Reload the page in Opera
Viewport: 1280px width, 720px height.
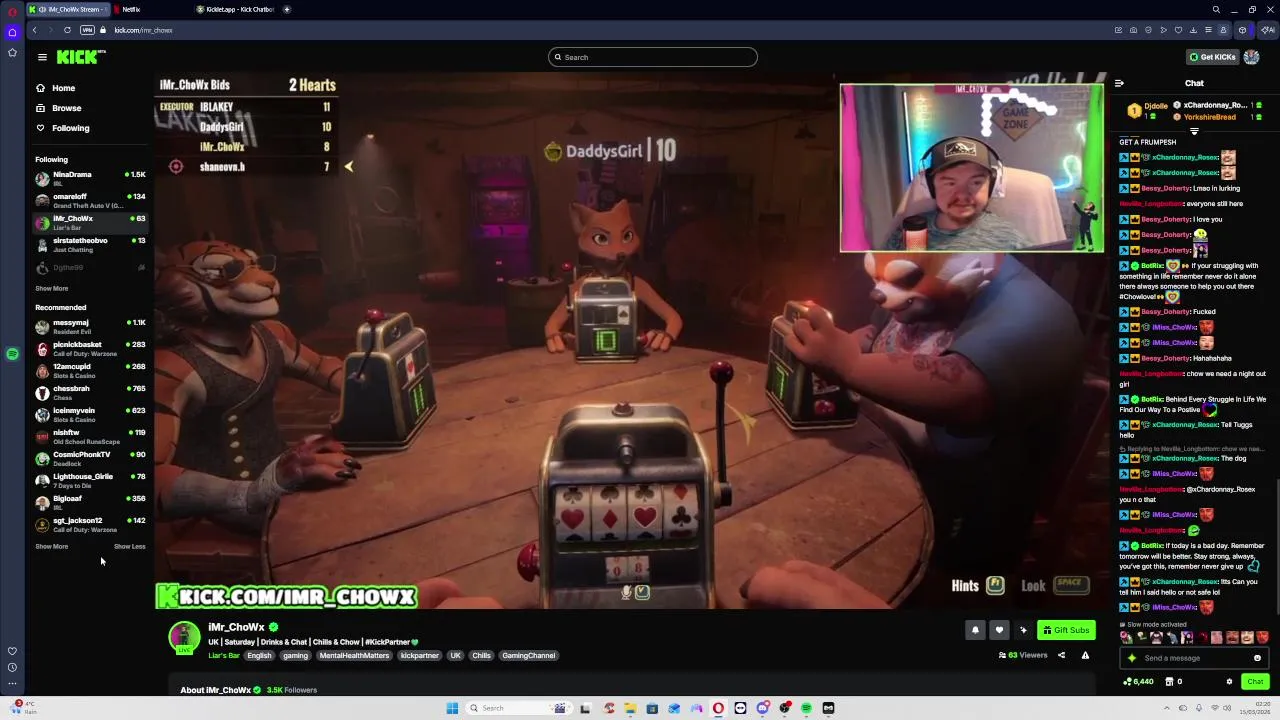(67, 30)
